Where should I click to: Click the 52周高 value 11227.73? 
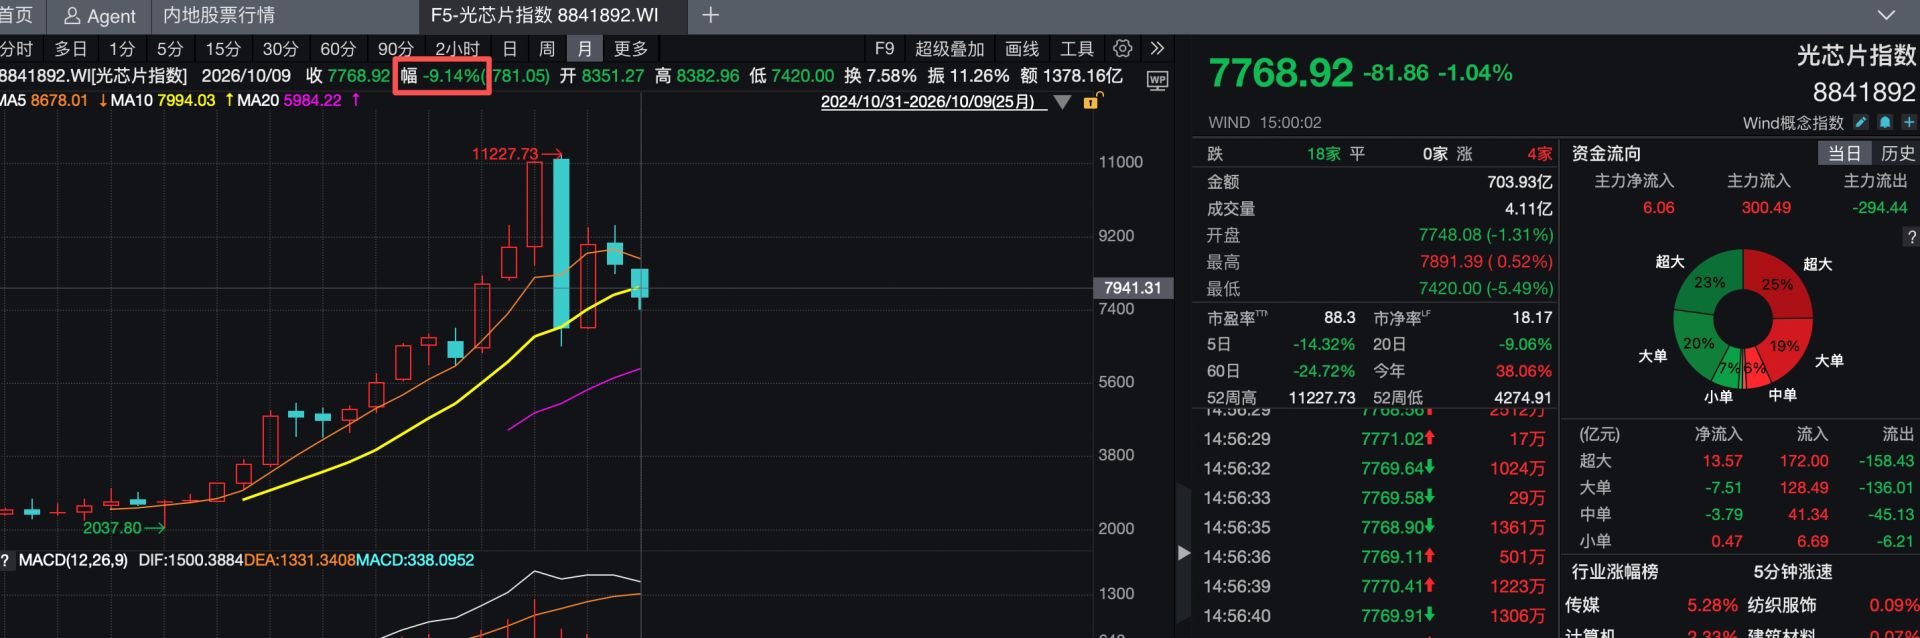click(x=1322, y=398)
